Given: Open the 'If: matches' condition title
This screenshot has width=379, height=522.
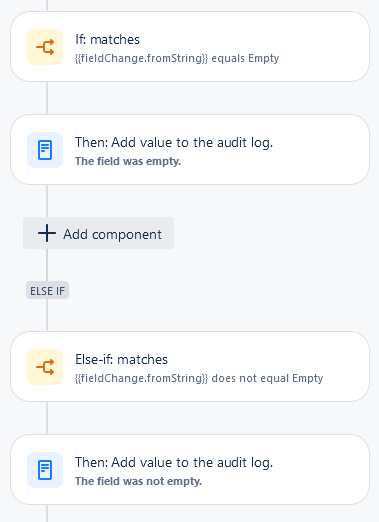Looking at the screenshot, I should click(107, 40).
